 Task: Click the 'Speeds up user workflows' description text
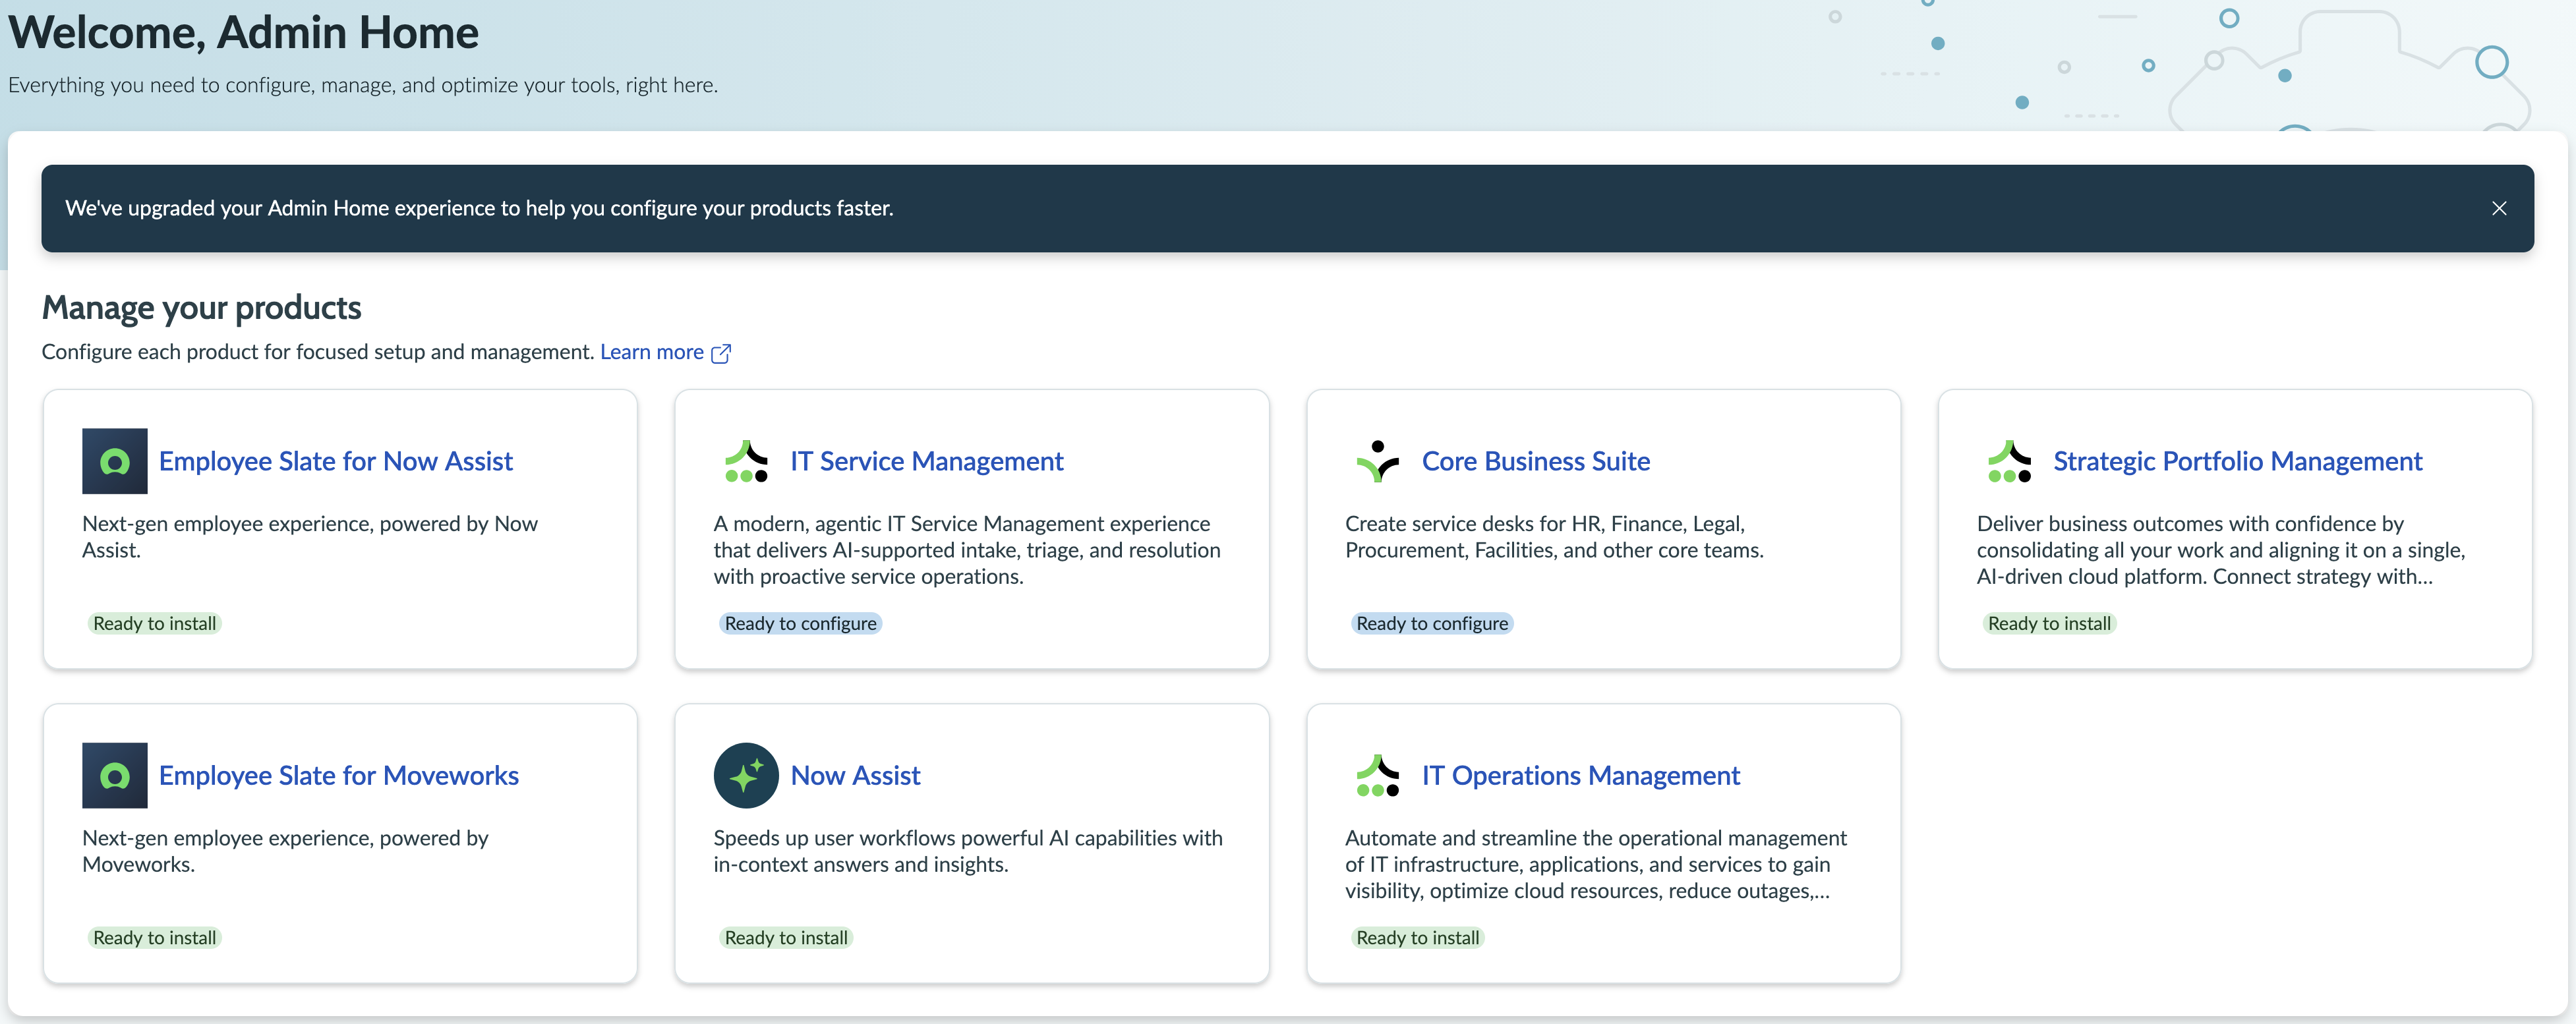(968, 850)
